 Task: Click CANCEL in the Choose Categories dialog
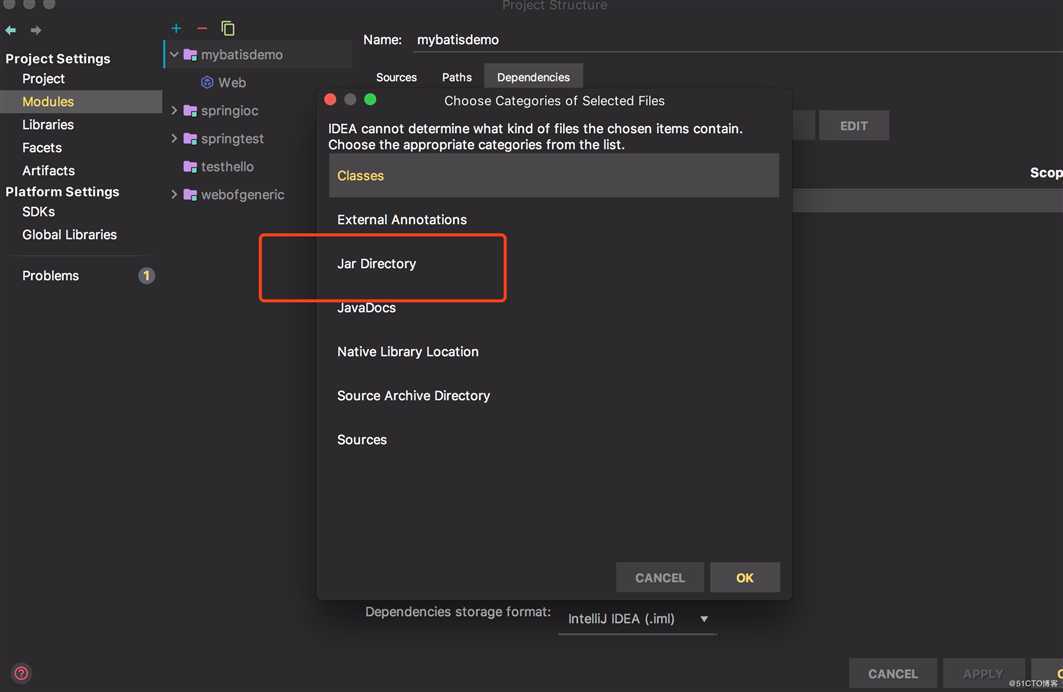[660, 577]
